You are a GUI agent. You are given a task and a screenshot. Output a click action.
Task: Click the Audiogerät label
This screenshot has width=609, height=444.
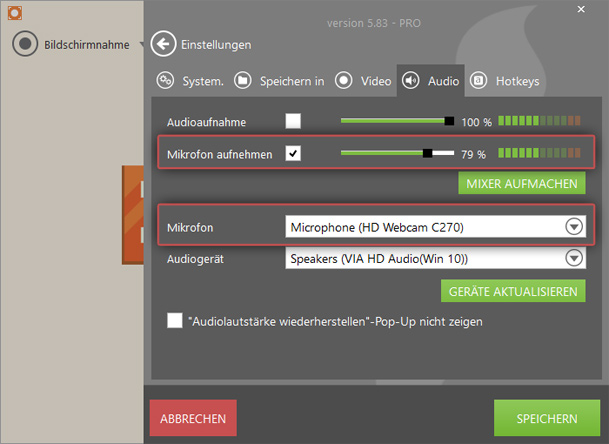195,259
